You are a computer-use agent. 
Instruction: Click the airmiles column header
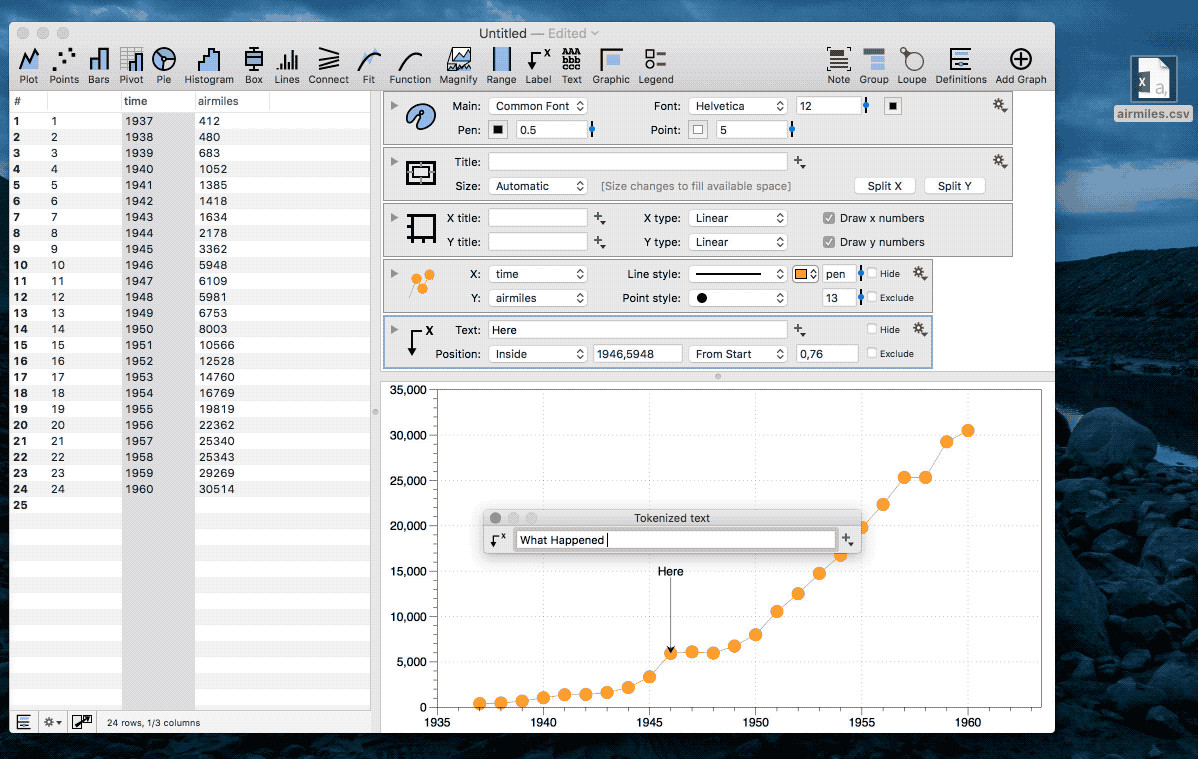click(232, 101)
